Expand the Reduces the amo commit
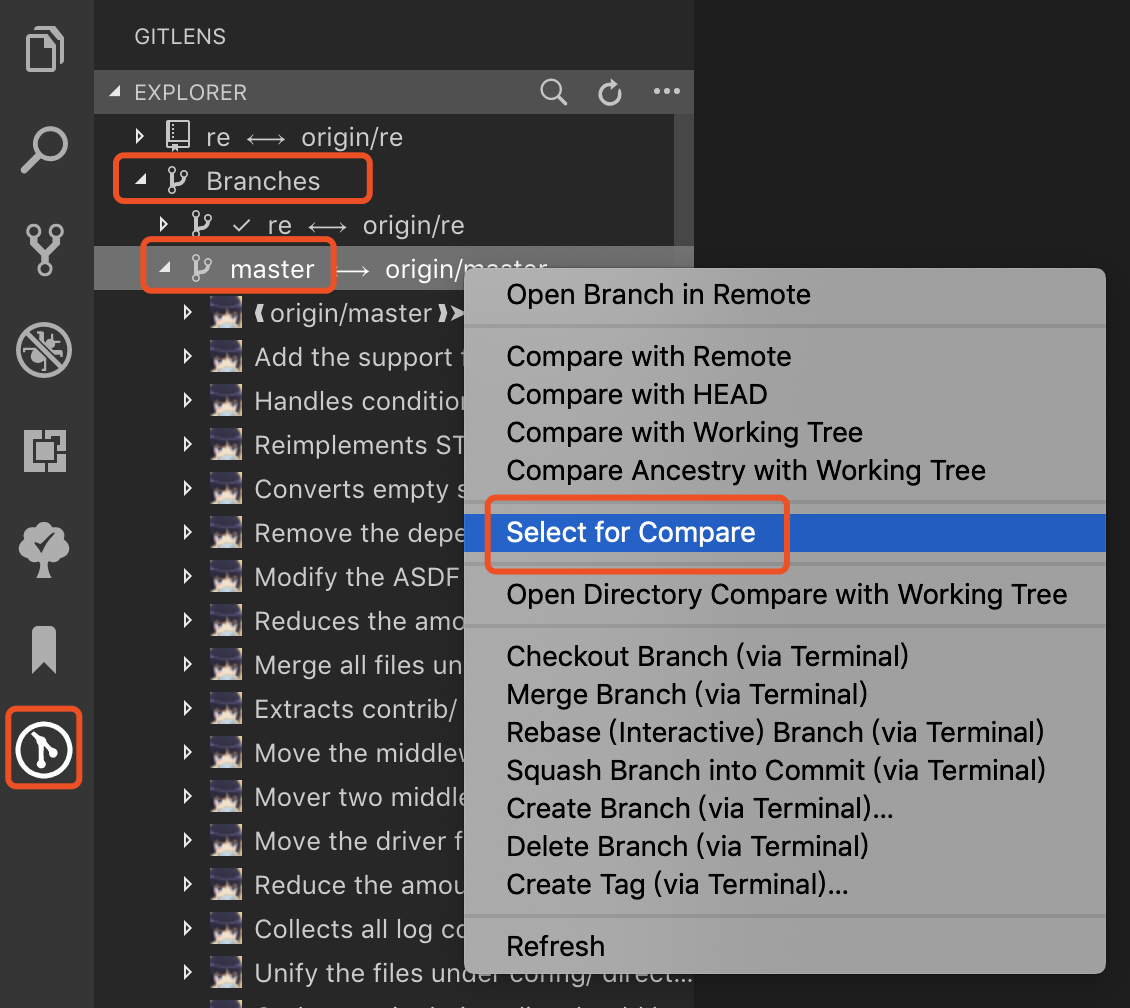The height and width of the screenshot is (1008, 1130). click(187, 620)
